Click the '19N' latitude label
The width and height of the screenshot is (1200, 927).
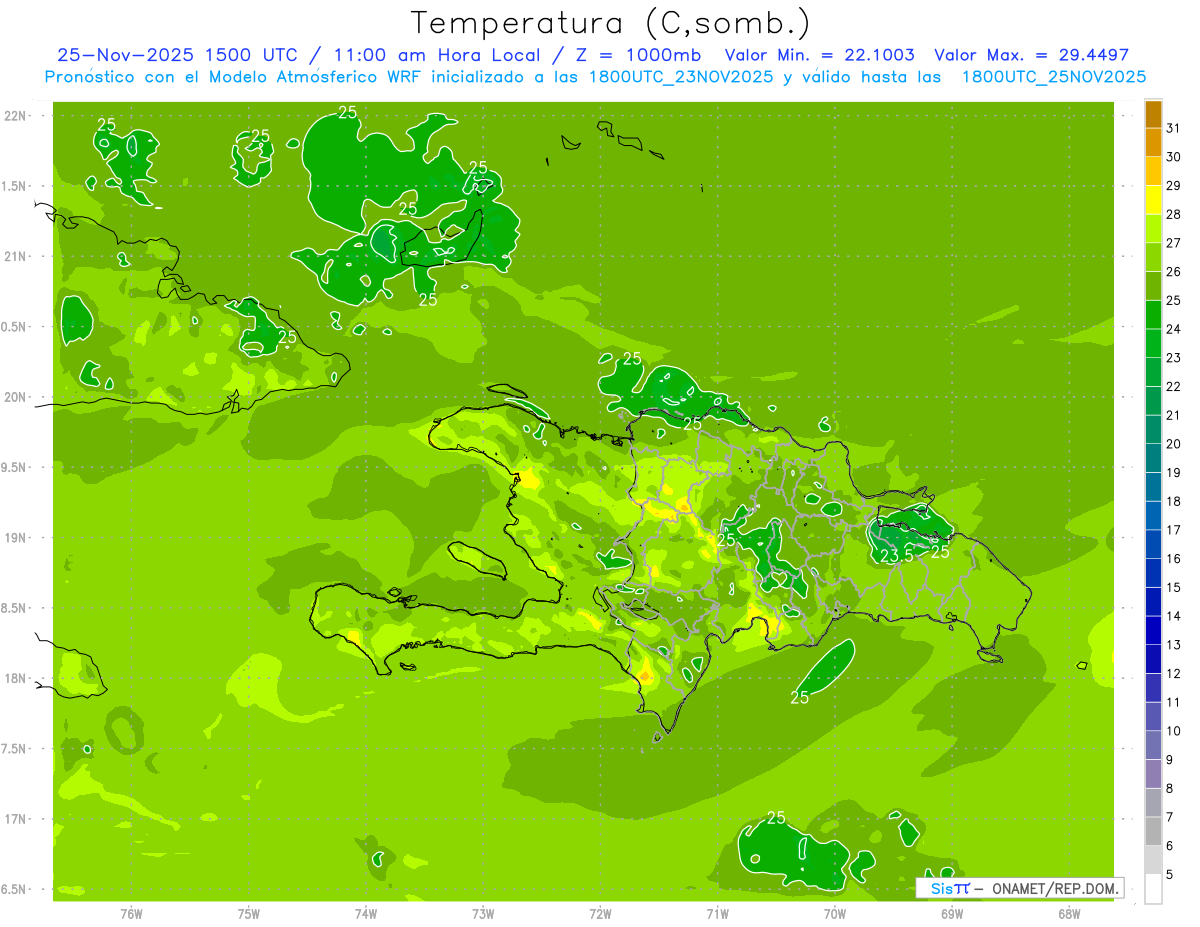(x=15, y=538)
